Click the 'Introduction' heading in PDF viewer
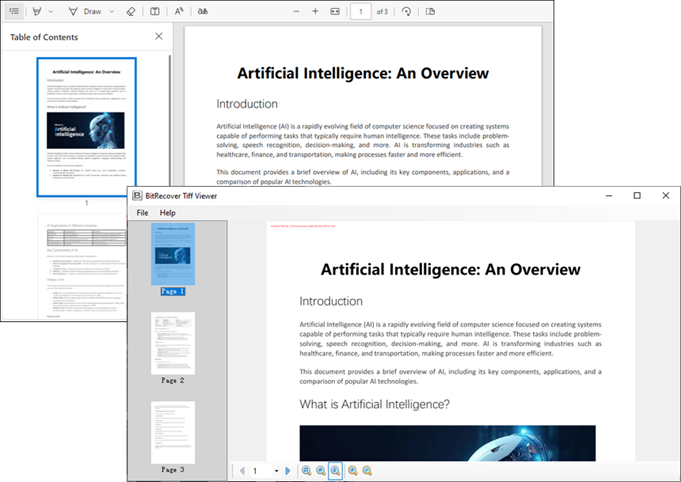Viewport: 681px width, 482px height. (247, 104)
